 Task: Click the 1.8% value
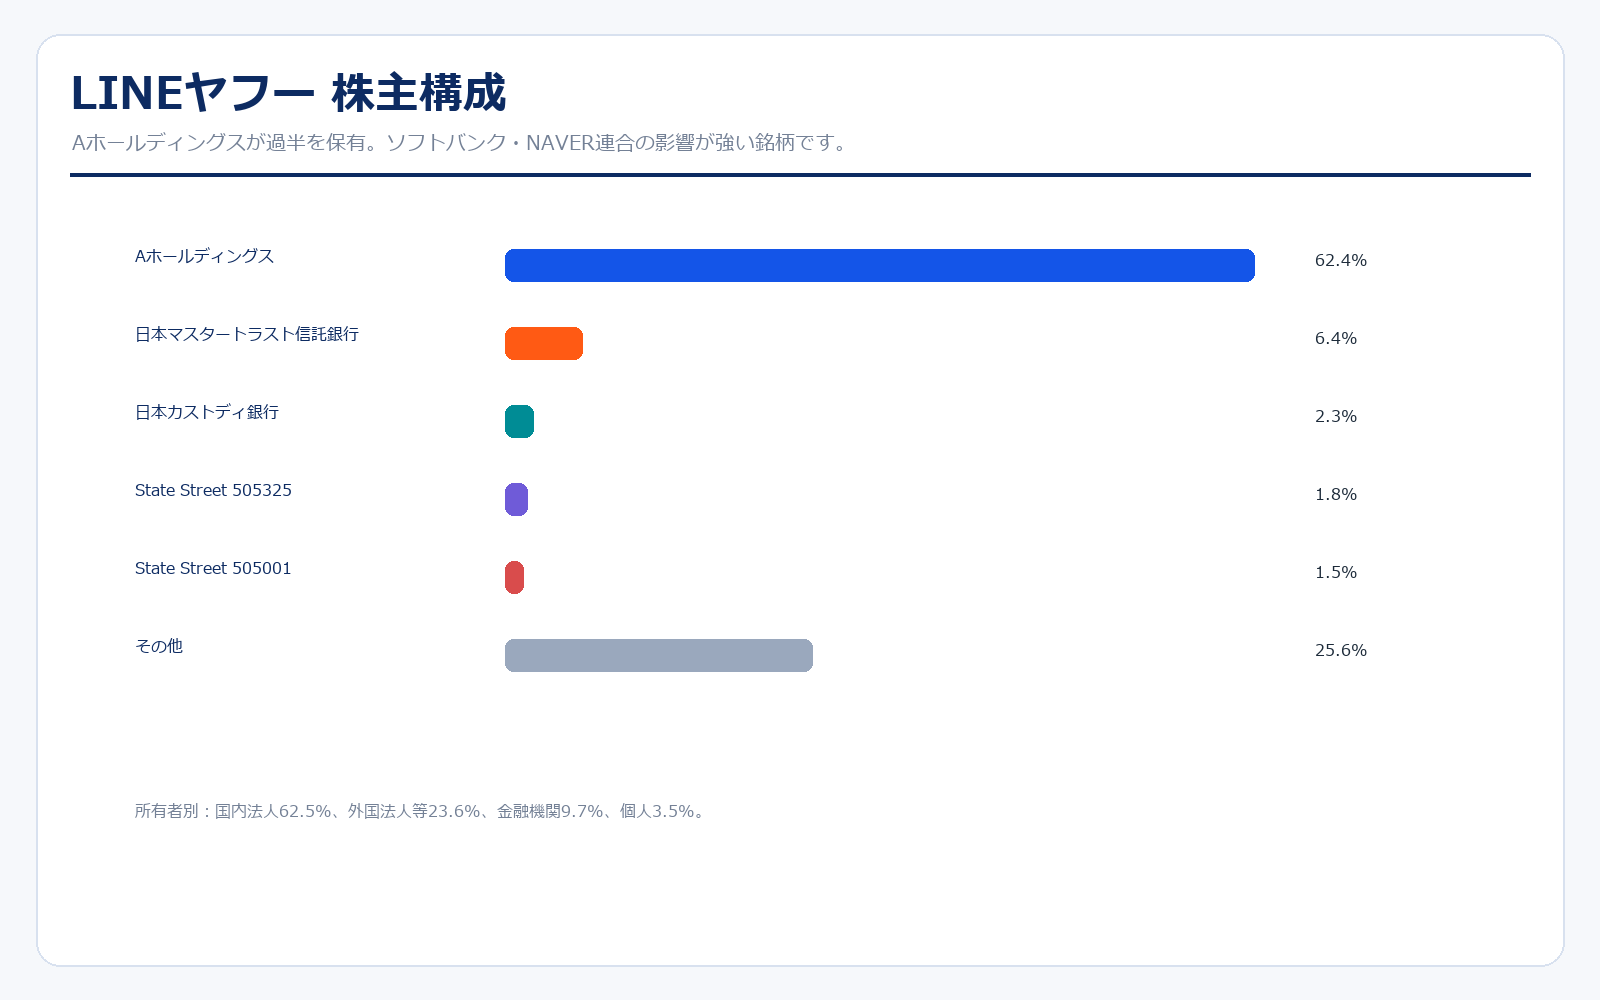tap(1335, 494)
